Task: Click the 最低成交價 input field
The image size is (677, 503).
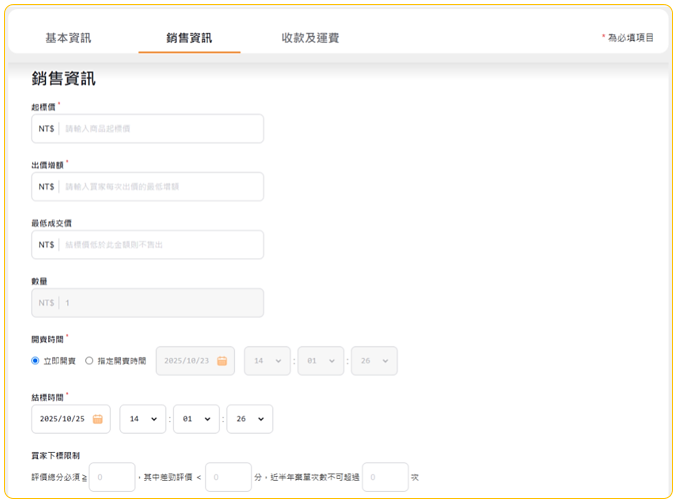Action: [160, 245]
